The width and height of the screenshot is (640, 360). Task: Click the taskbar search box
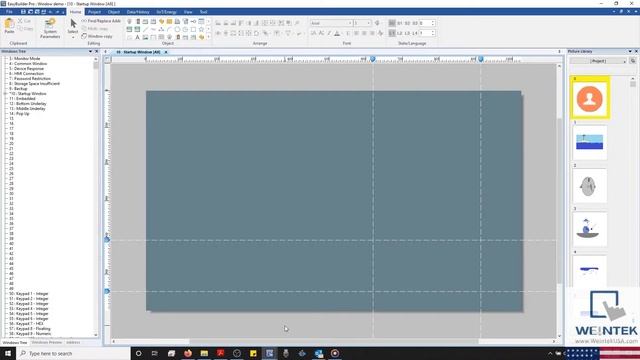(x=73, y=353)
